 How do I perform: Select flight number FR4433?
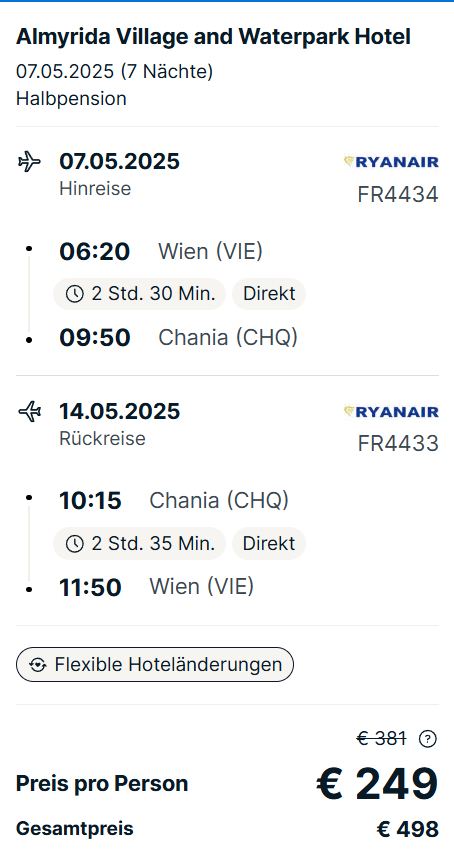pos(398,444)
